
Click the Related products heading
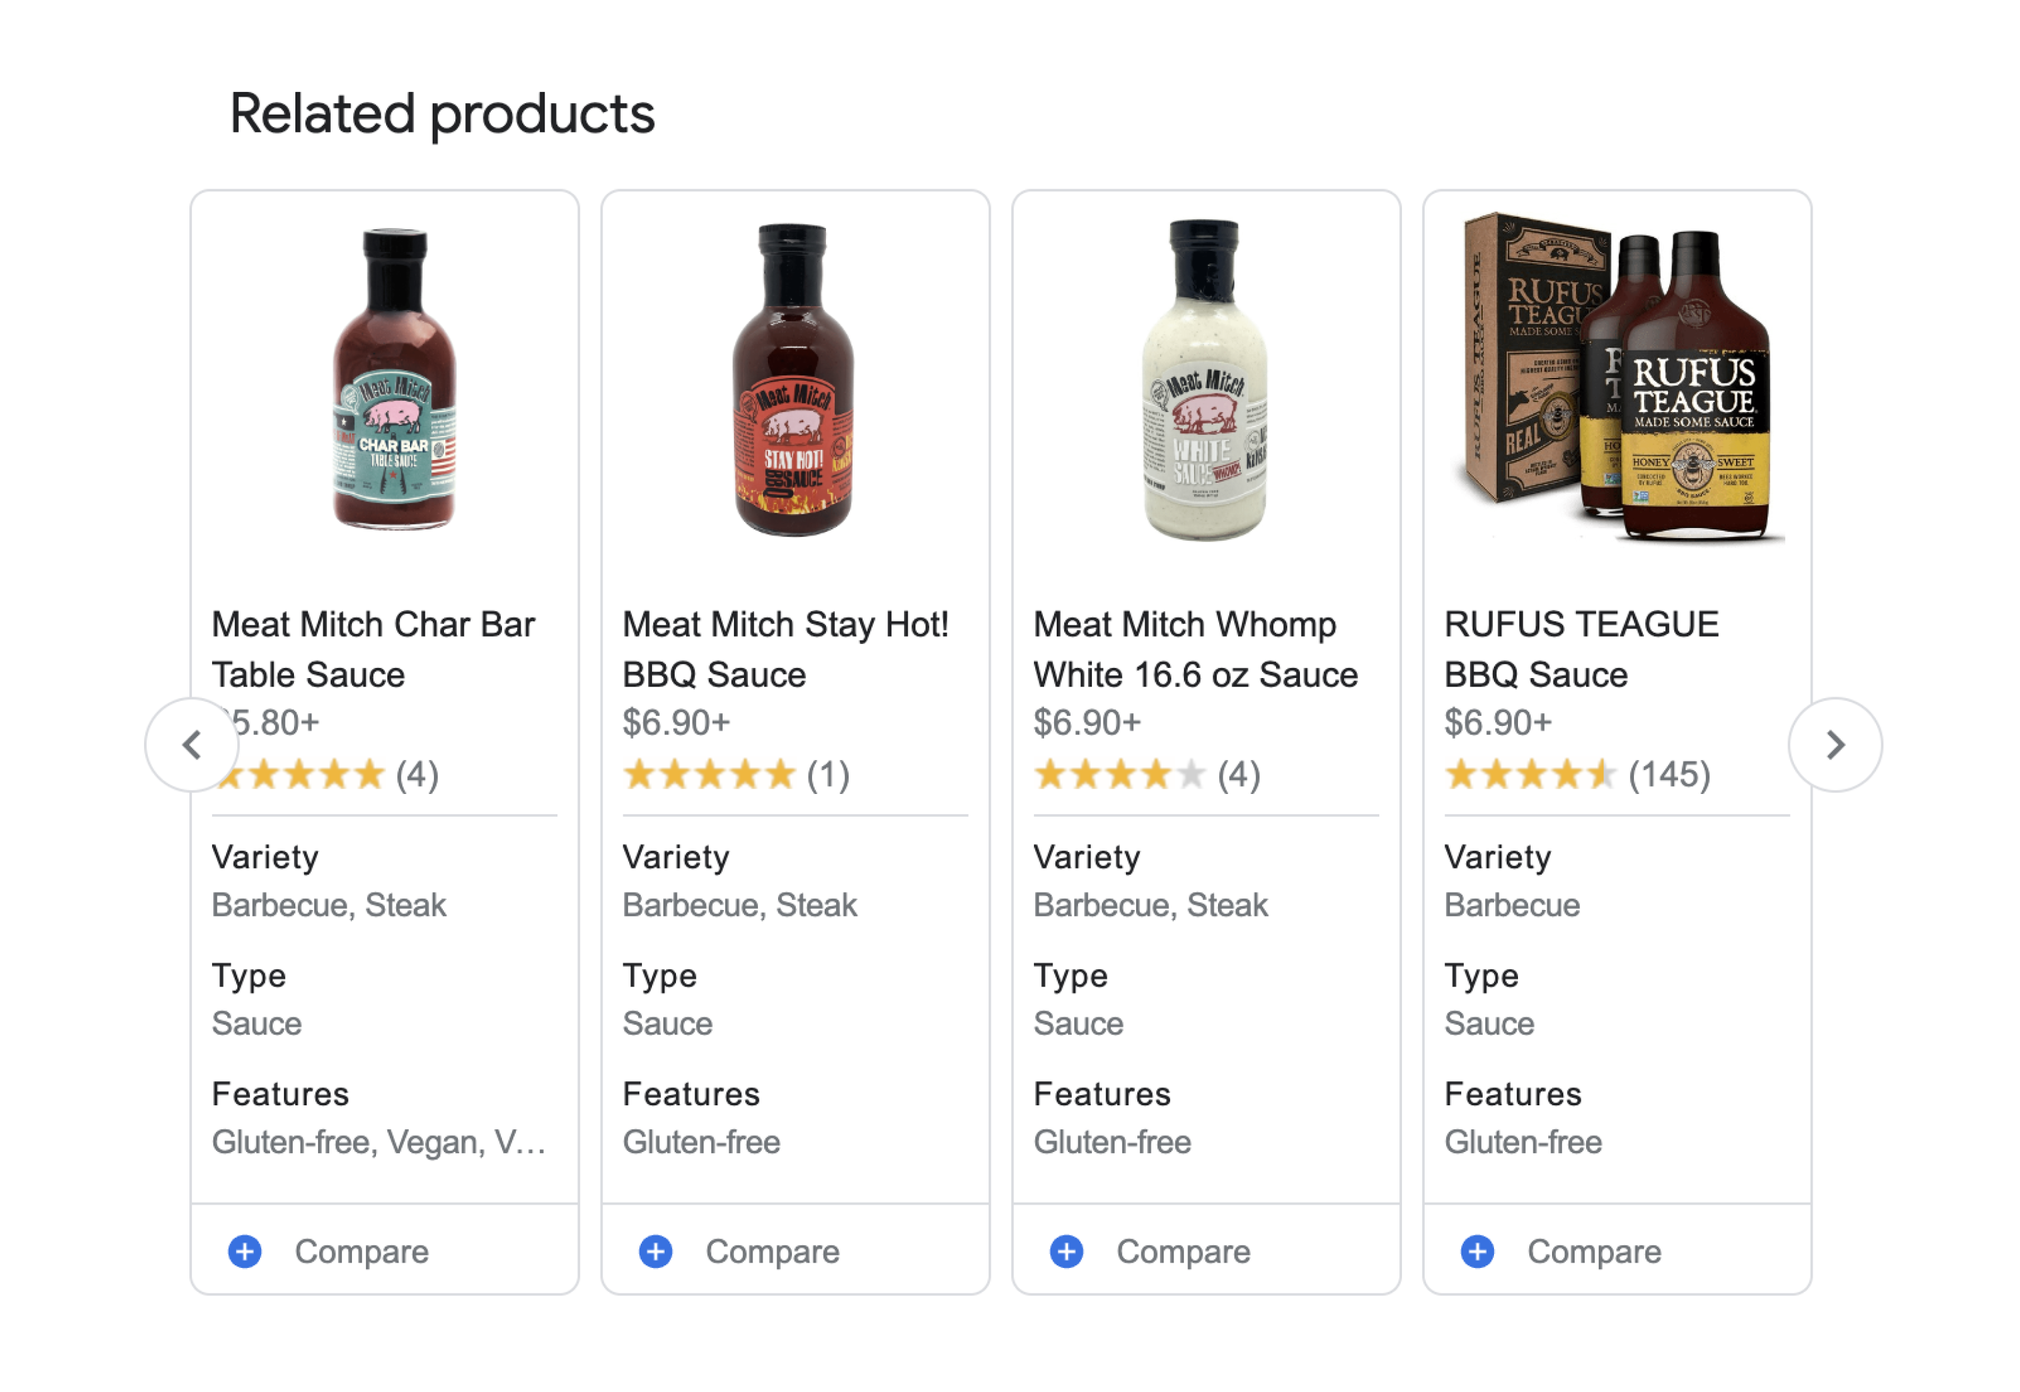[x=441, y=113]
